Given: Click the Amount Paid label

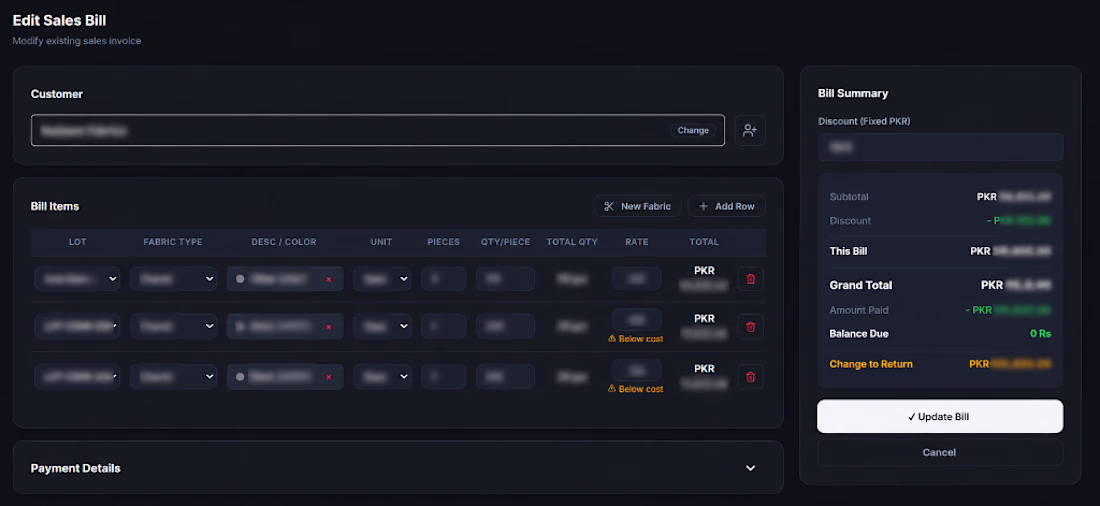Looking at the screenshot, I should coord(859,310).
